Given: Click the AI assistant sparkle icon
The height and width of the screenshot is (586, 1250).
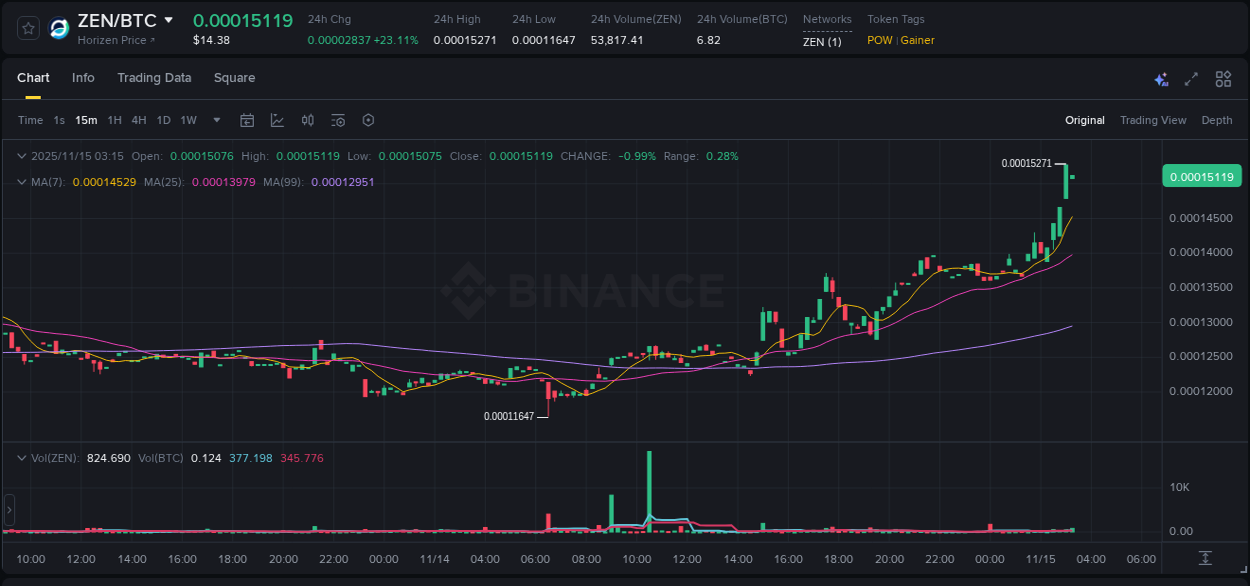Looking at the screenshot, I should pos(1161,78).
